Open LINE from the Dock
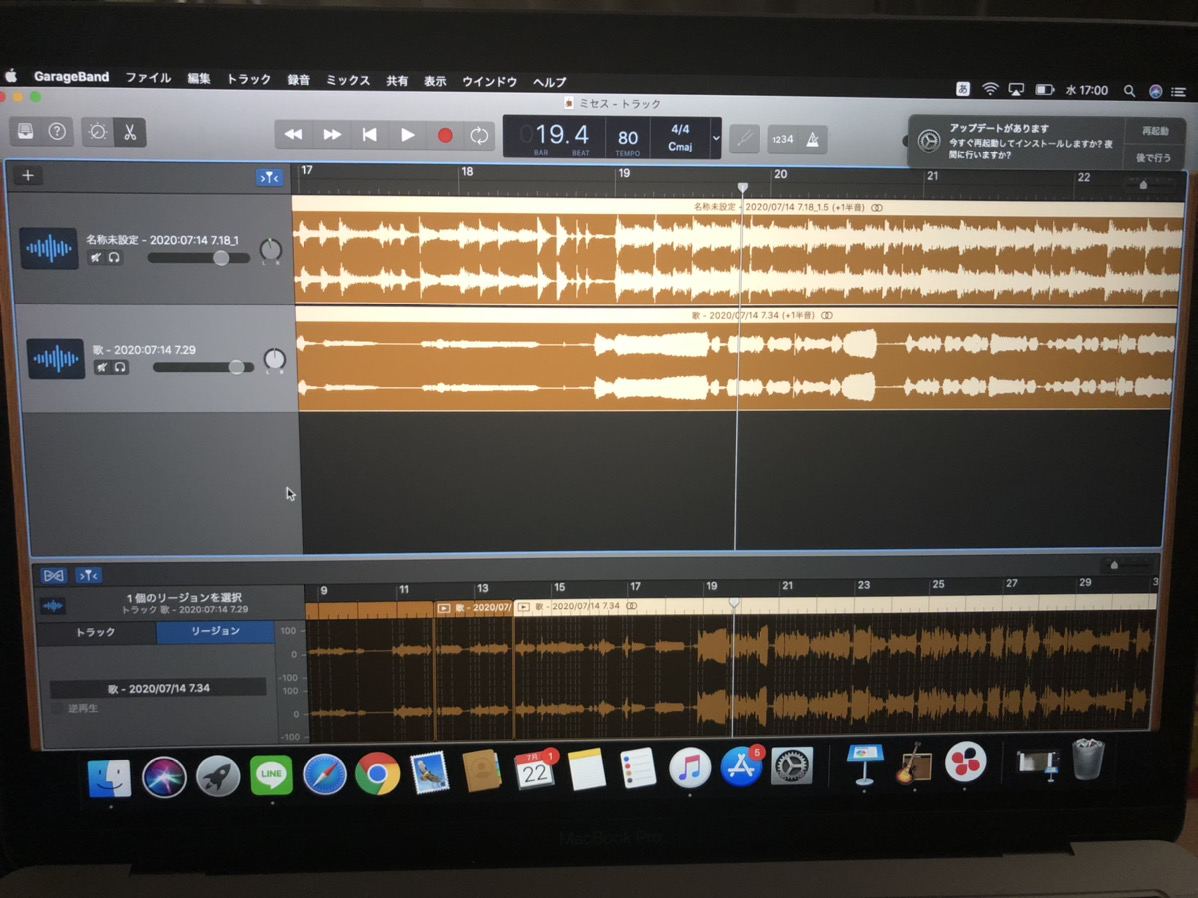1198x898 pixels. pos(271,775)
